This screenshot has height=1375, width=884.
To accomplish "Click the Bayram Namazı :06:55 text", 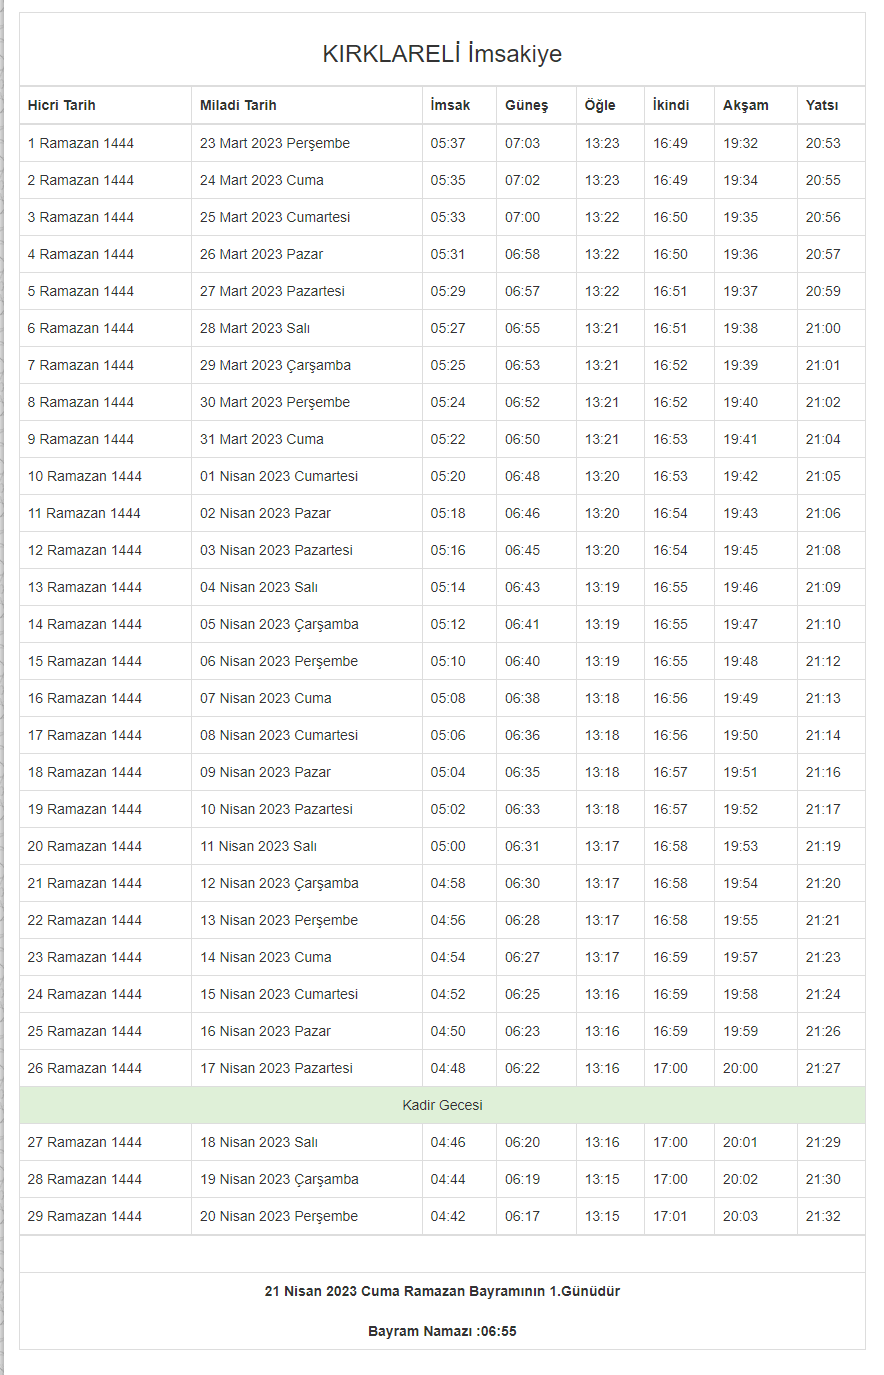I will click(442, 1331).
